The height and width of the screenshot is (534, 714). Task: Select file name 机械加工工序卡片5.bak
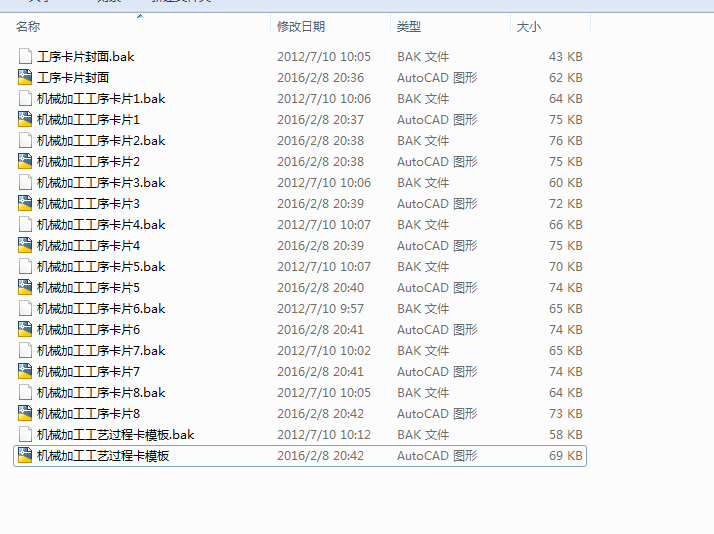(101, 266)
